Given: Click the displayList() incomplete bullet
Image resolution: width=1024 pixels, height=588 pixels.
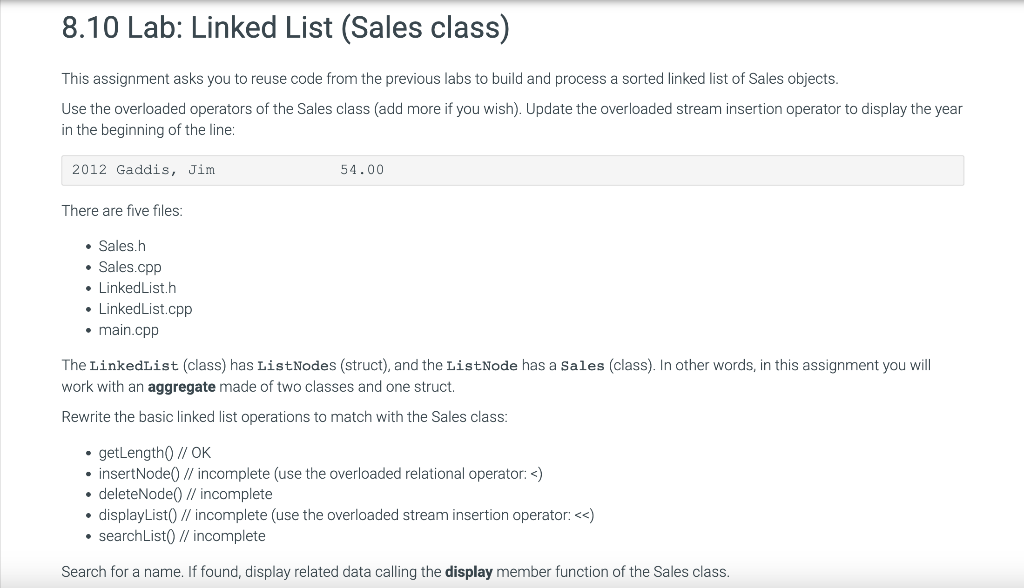Looking at the screenshot, I should pos(346,515).
